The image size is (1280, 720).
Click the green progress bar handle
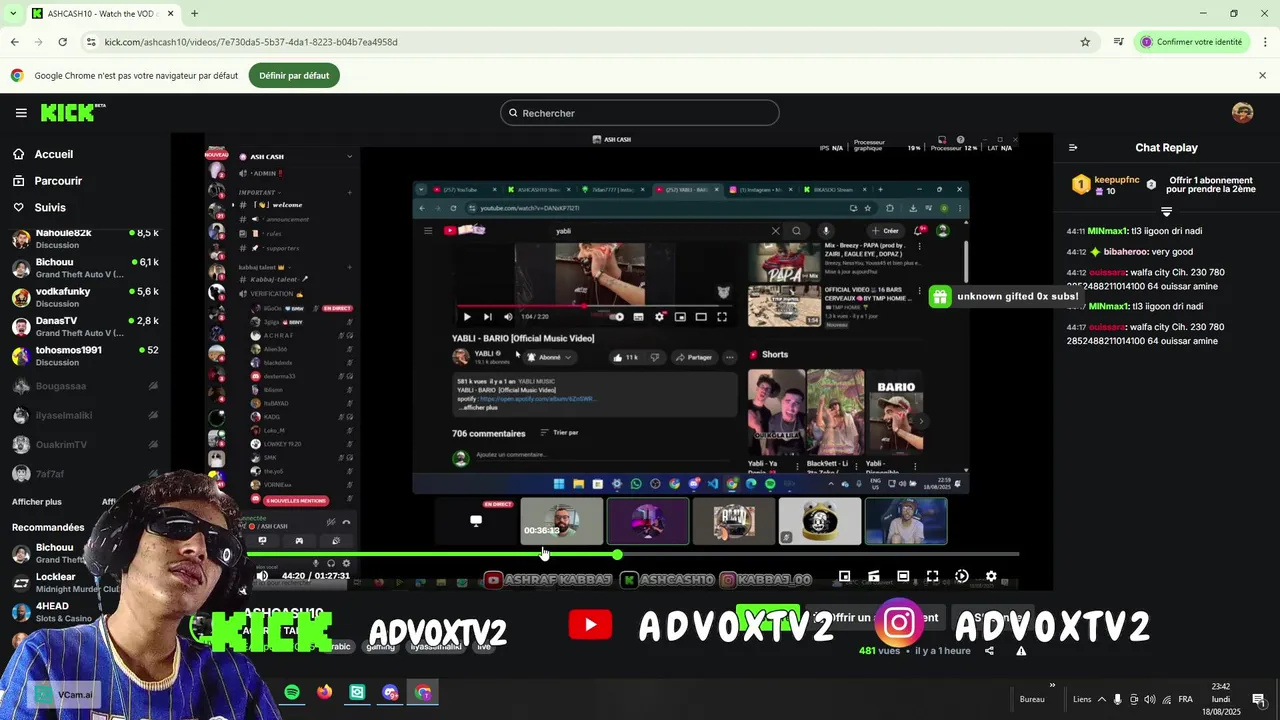(617, 554)
